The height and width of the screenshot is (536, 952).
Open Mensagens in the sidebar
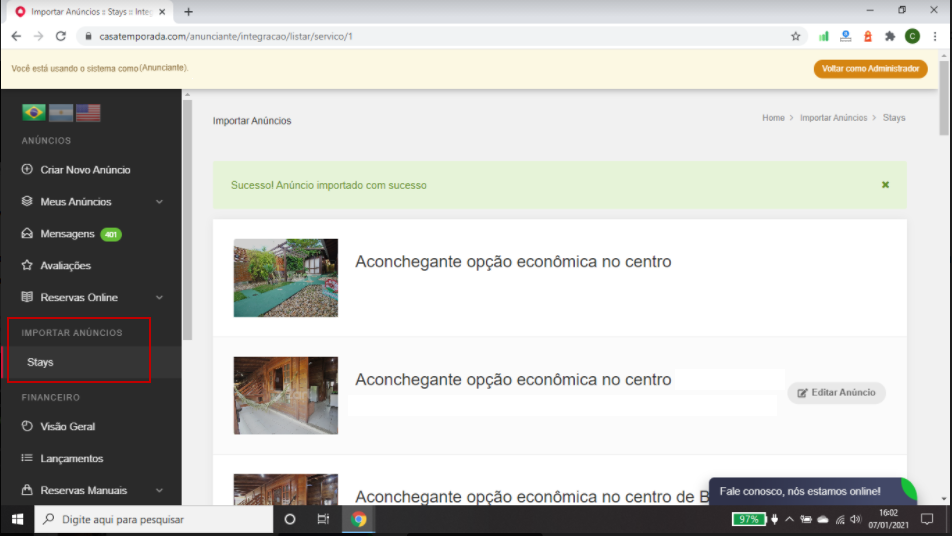pos(67,234)
